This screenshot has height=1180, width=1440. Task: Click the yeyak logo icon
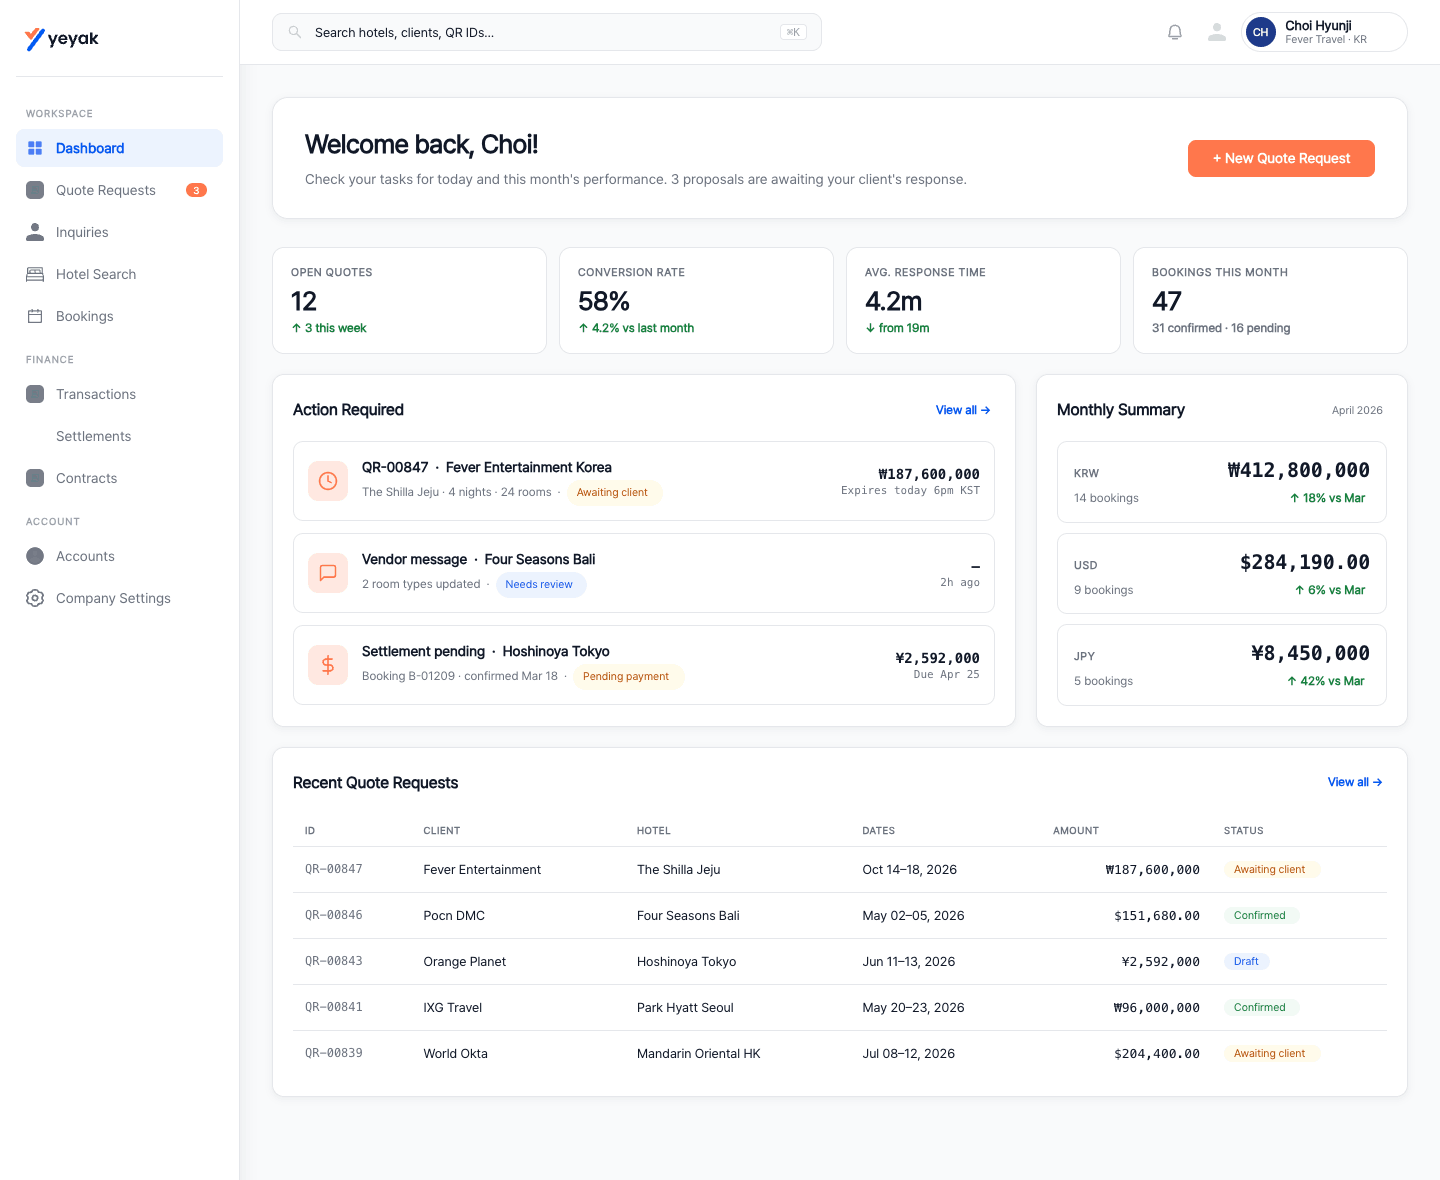35,39
